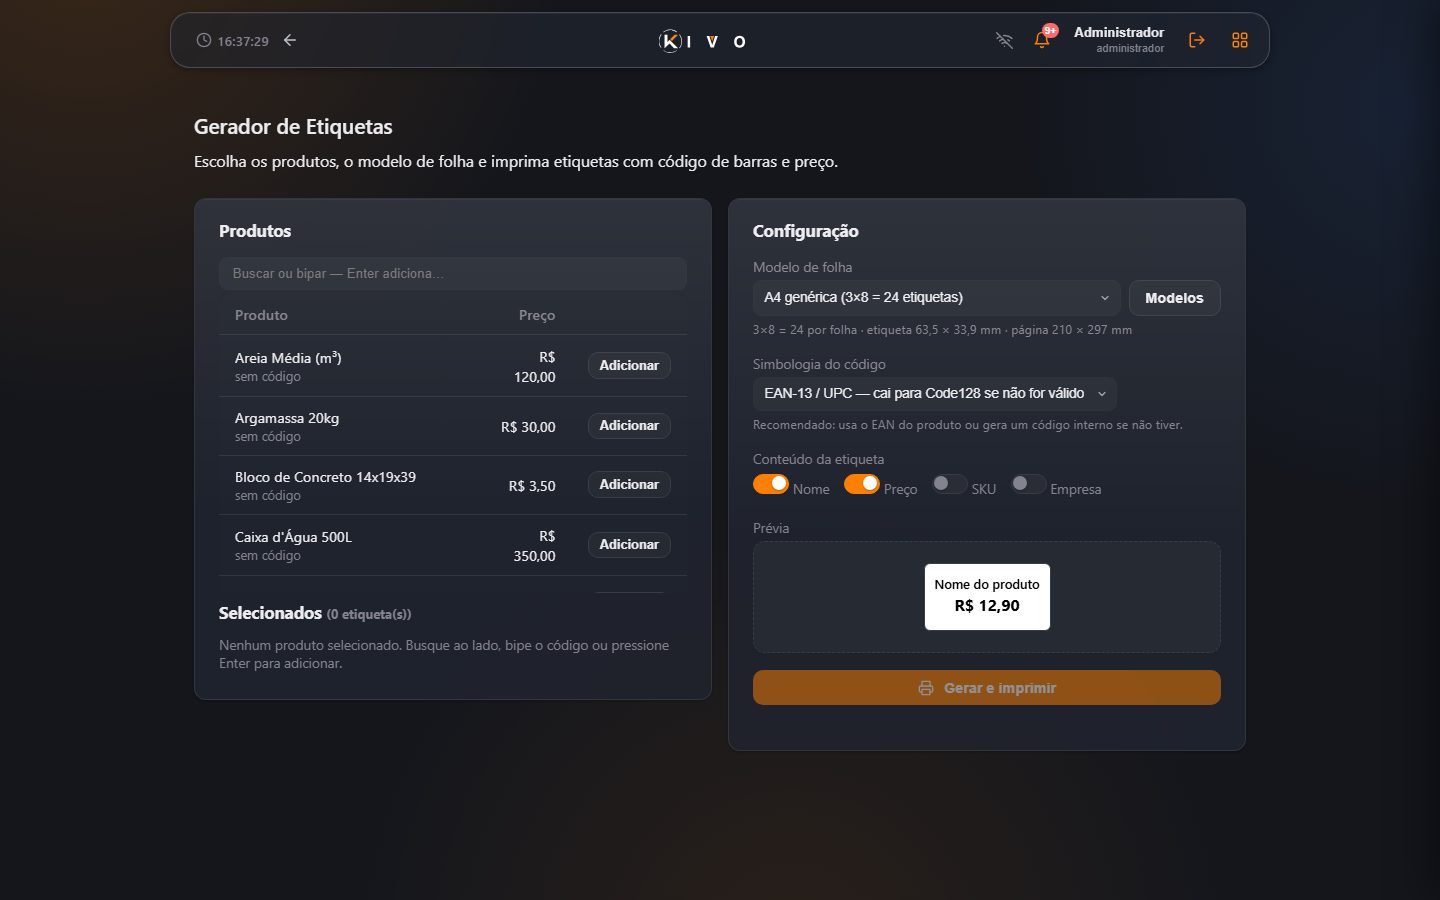Click the 16:37:29 time text
Screen dimensions: 1440x900
point(243,41)
